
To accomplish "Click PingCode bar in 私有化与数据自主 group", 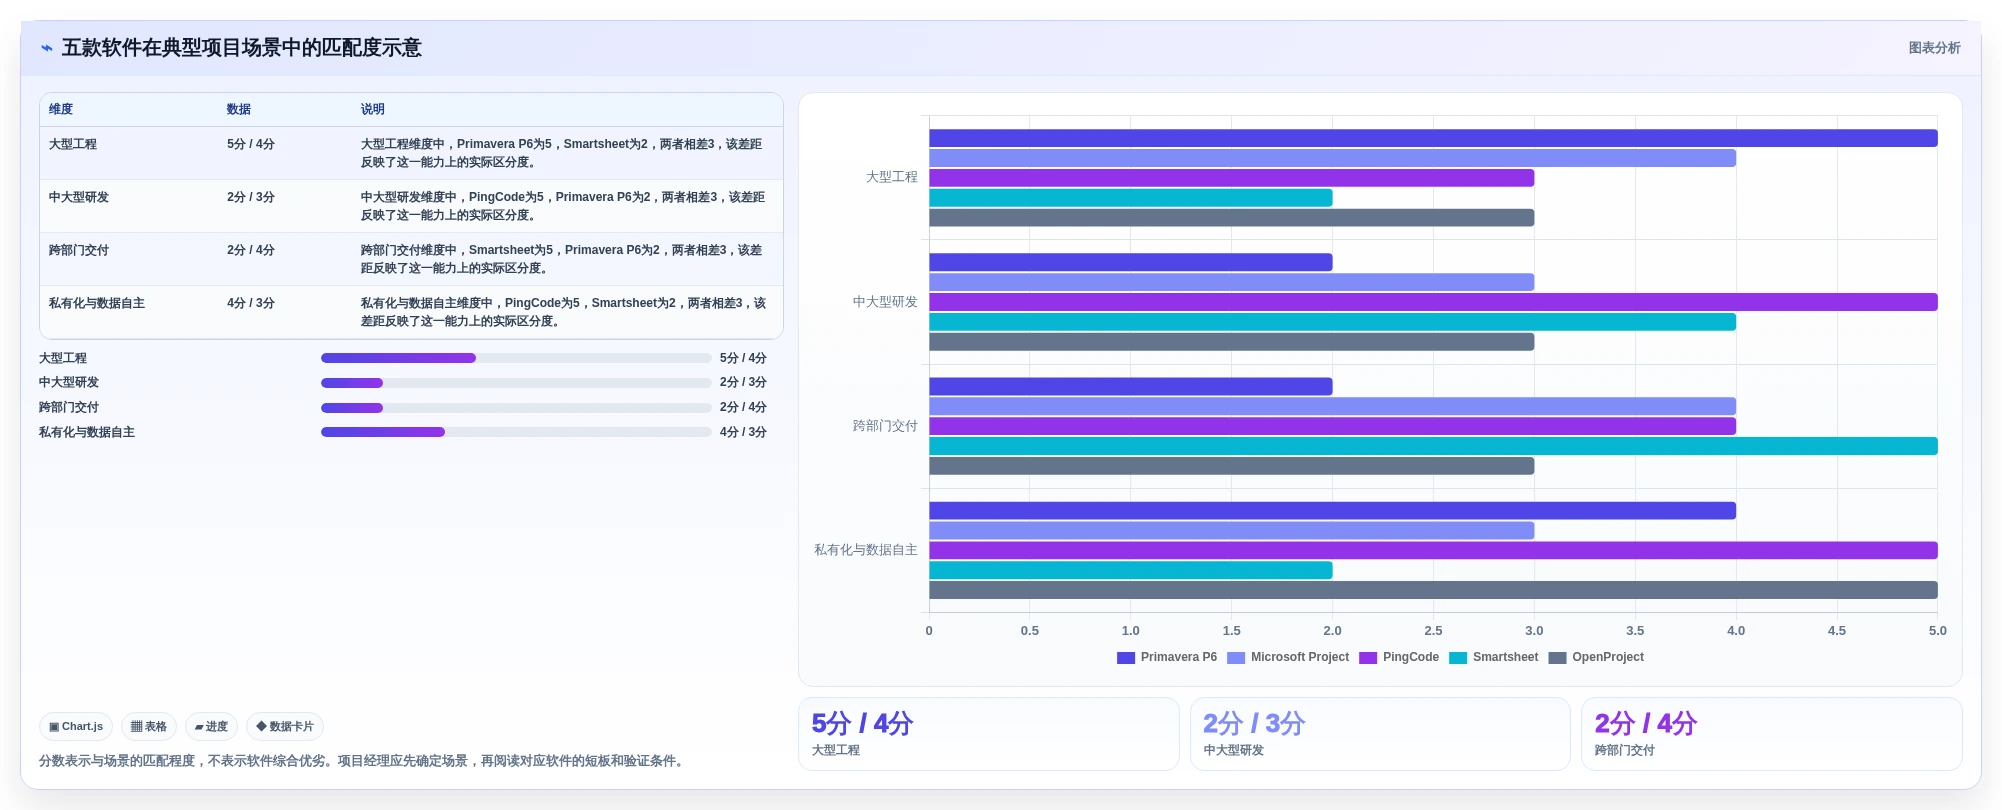I will coord(1433,550).
